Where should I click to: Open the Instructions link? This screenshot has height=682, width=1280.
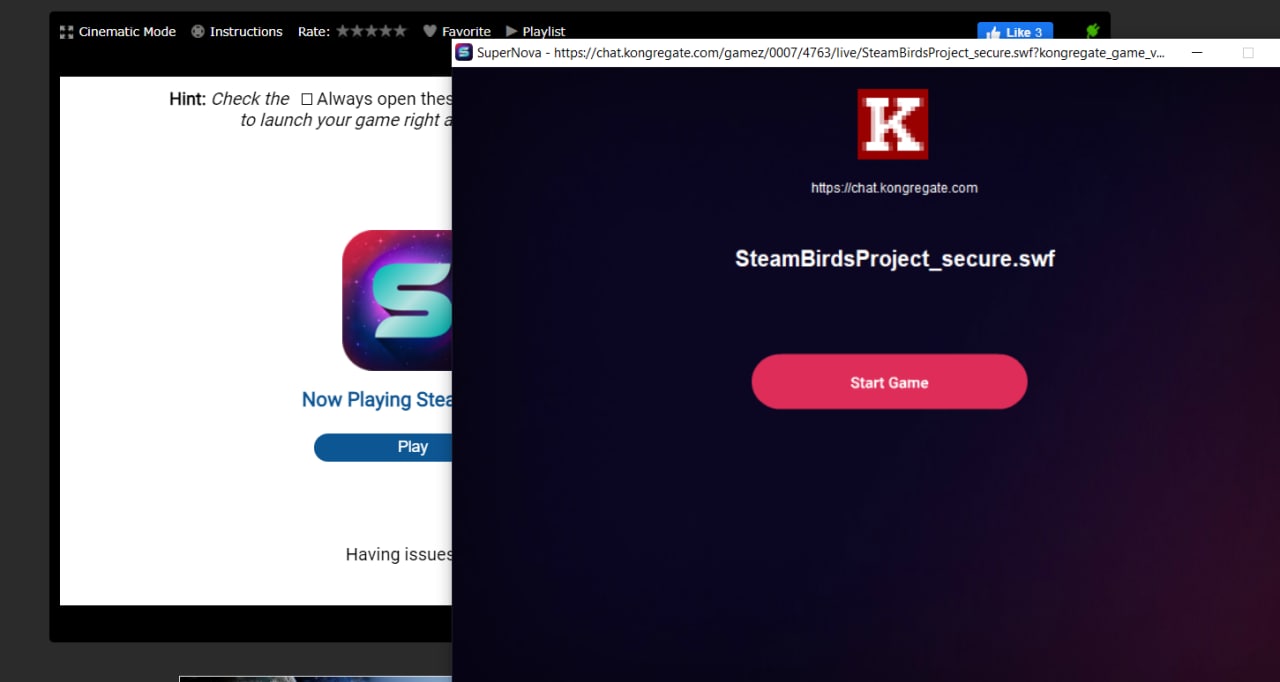click(x=246, y=32)
